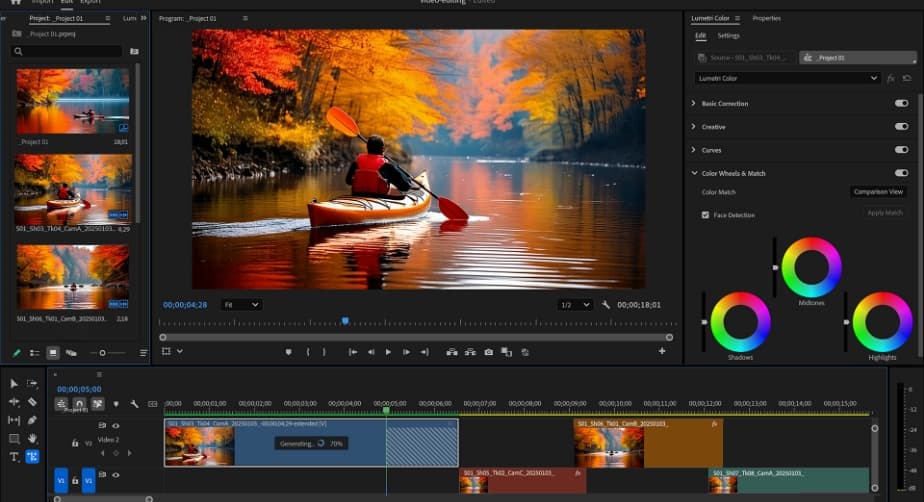Click the Midtones color wheel

click(x=811, y=267)
